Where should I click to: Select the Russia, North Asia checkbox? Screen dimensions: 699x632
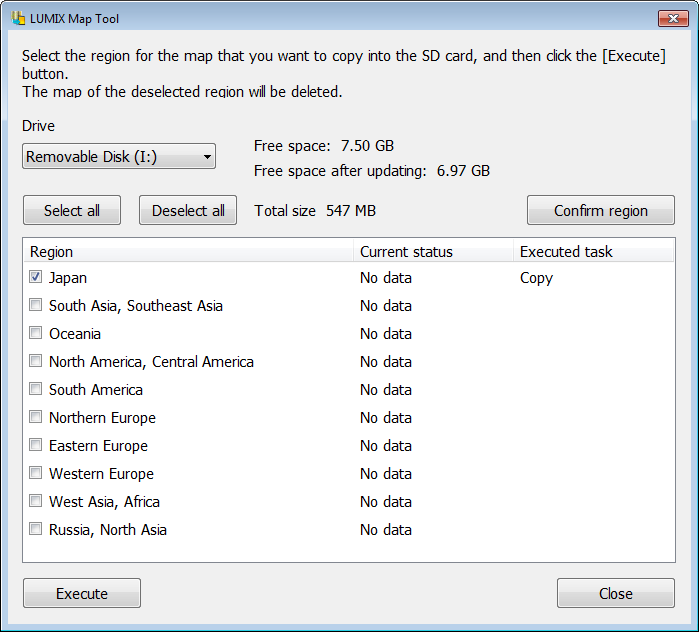click(36, 529)
